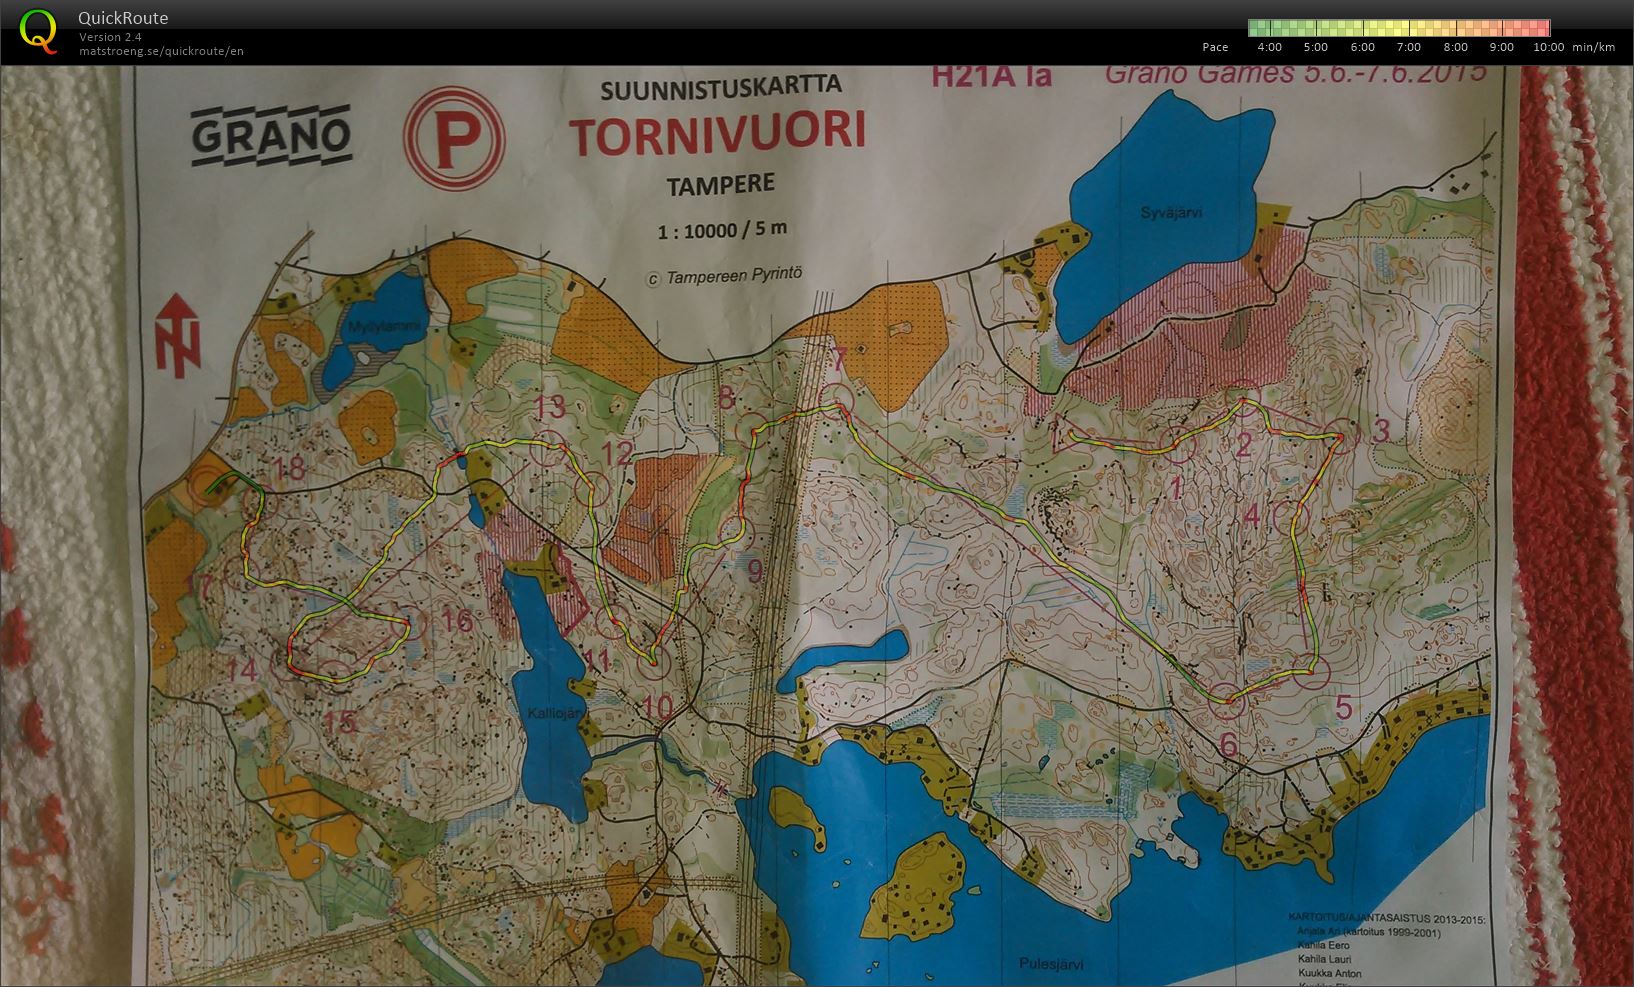Click the QuickRoute title text
The height and width of the screenshot is (987, 1634).
click(x=123, y=18)
